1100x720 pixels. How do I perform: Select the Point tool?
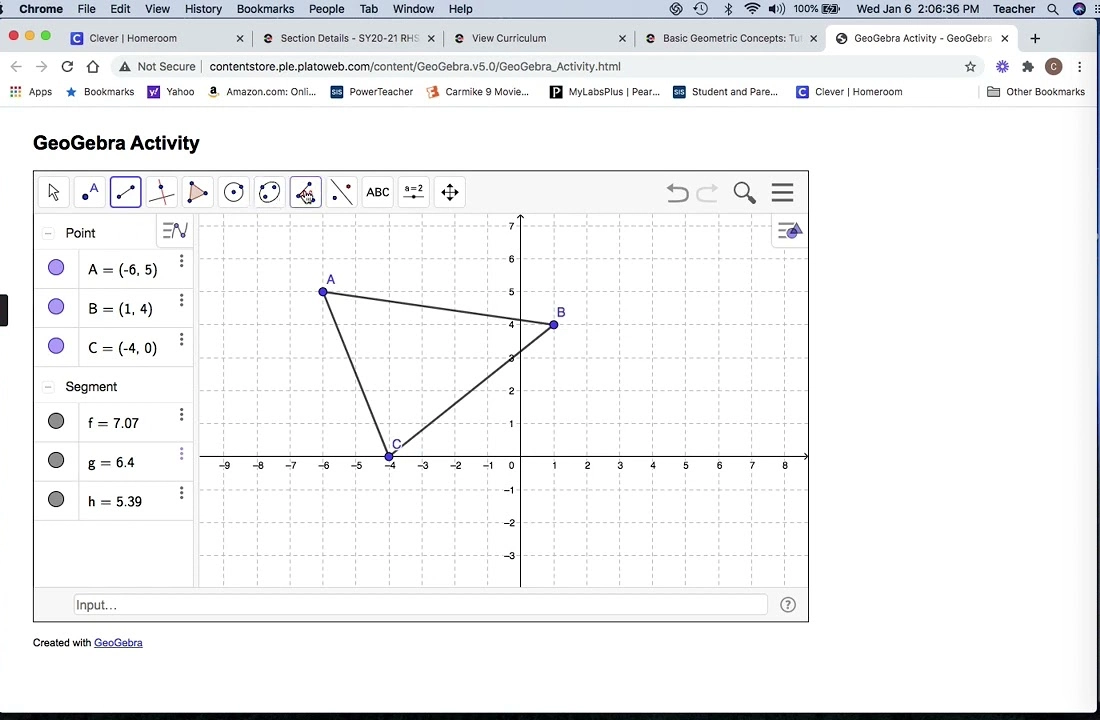(x=90, y=192)
